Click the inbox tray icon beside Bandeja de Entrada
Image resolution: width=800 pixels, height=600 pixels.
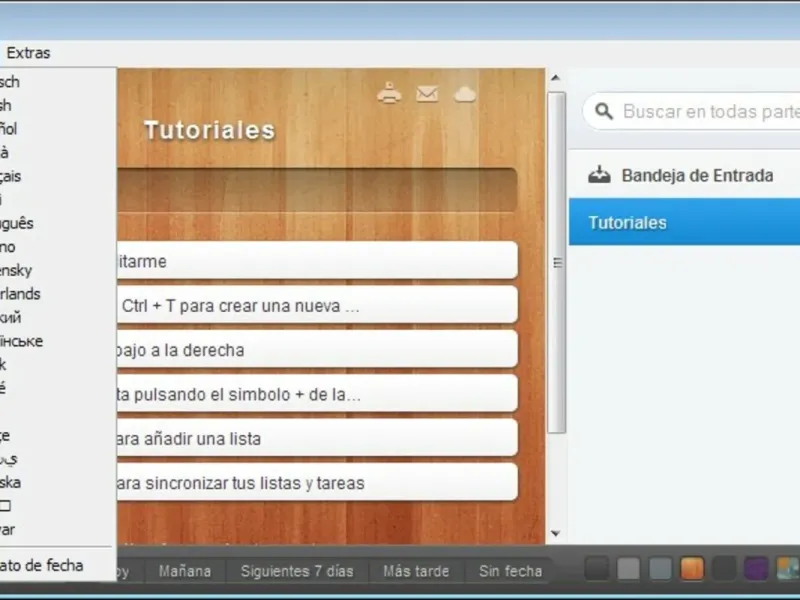point(599,175)
